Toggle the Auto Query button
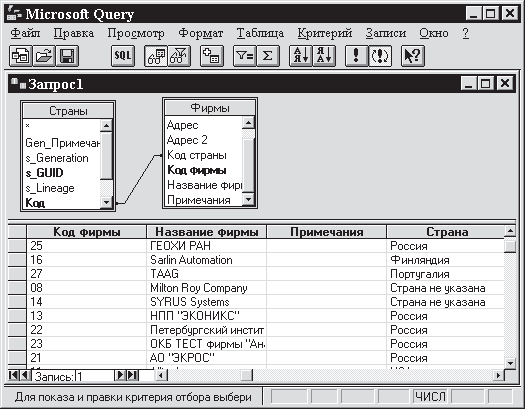The width and height of the screenshot is (525, 409). click(x=380, y=56)
